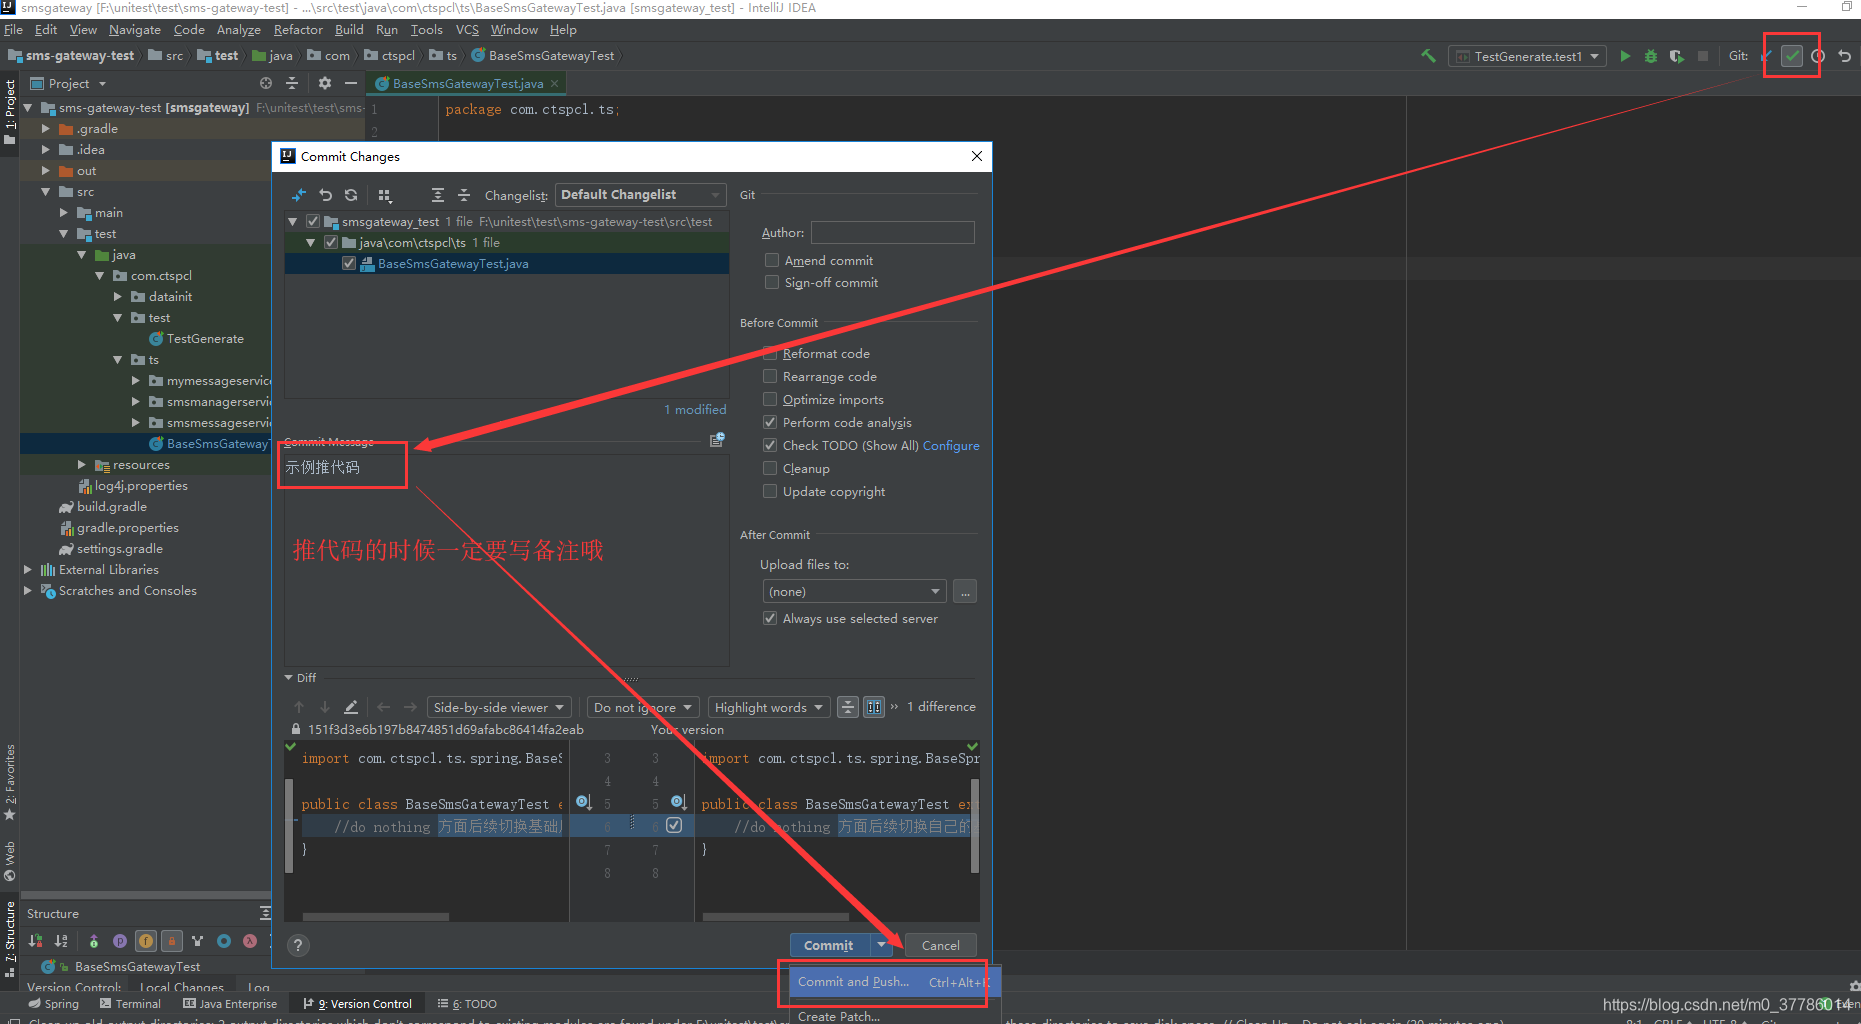Open the Terminal tool window tab
The width and height of the screenshot is (1861, 1024).
point(130,1004)
